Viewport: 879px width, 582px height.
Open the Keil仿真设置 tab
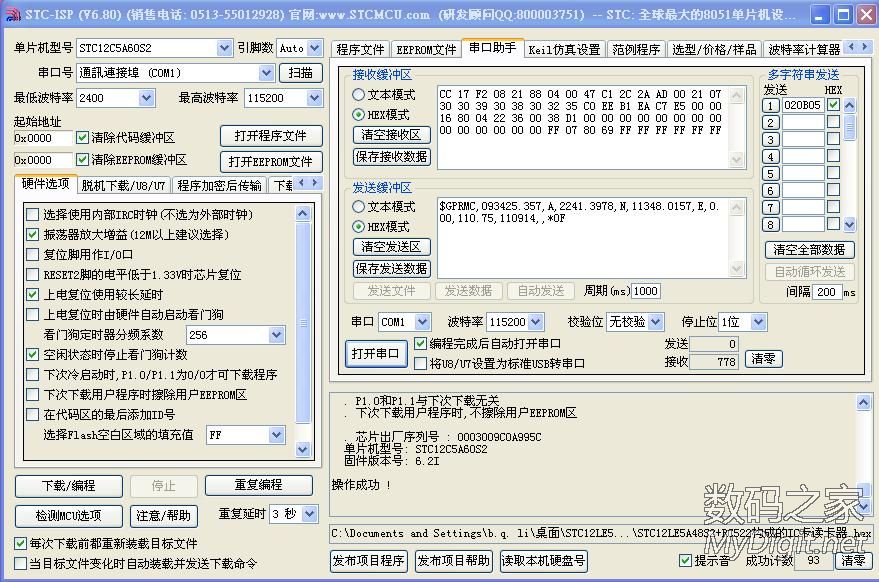tap(564, 50)
